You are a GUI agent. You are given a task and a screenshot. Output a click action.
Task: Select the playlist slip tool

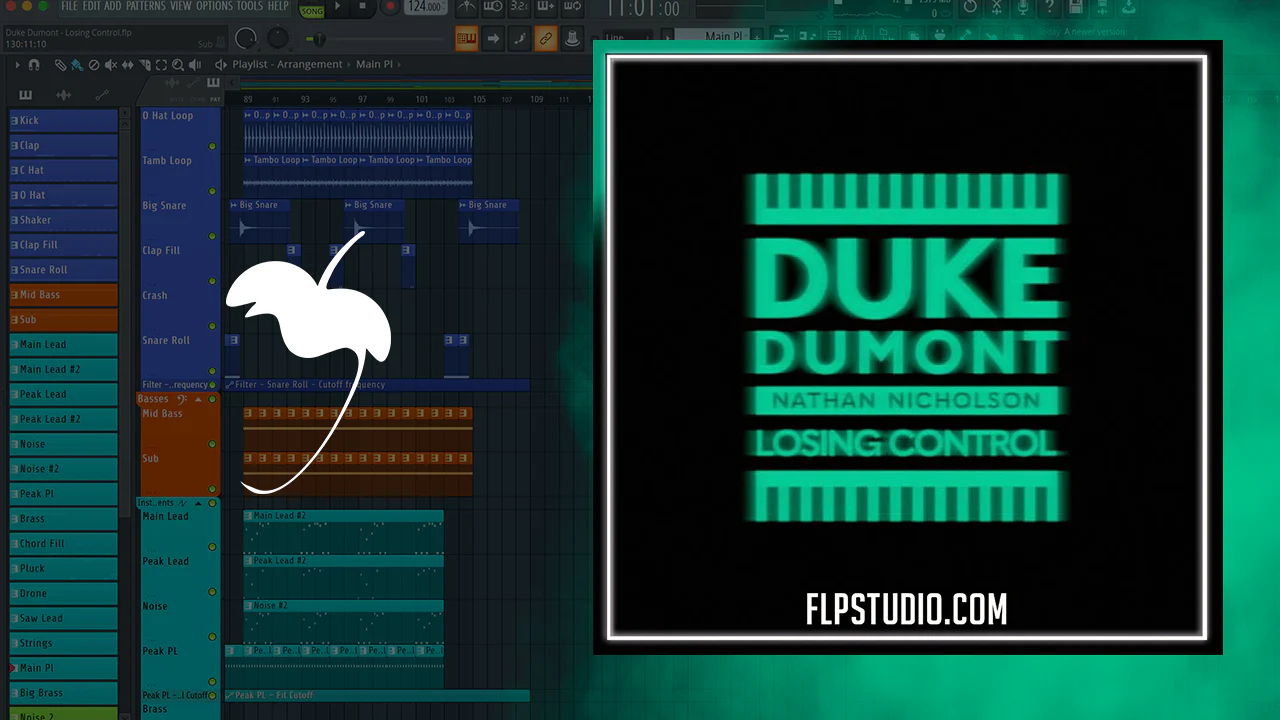tap(128, 65)
